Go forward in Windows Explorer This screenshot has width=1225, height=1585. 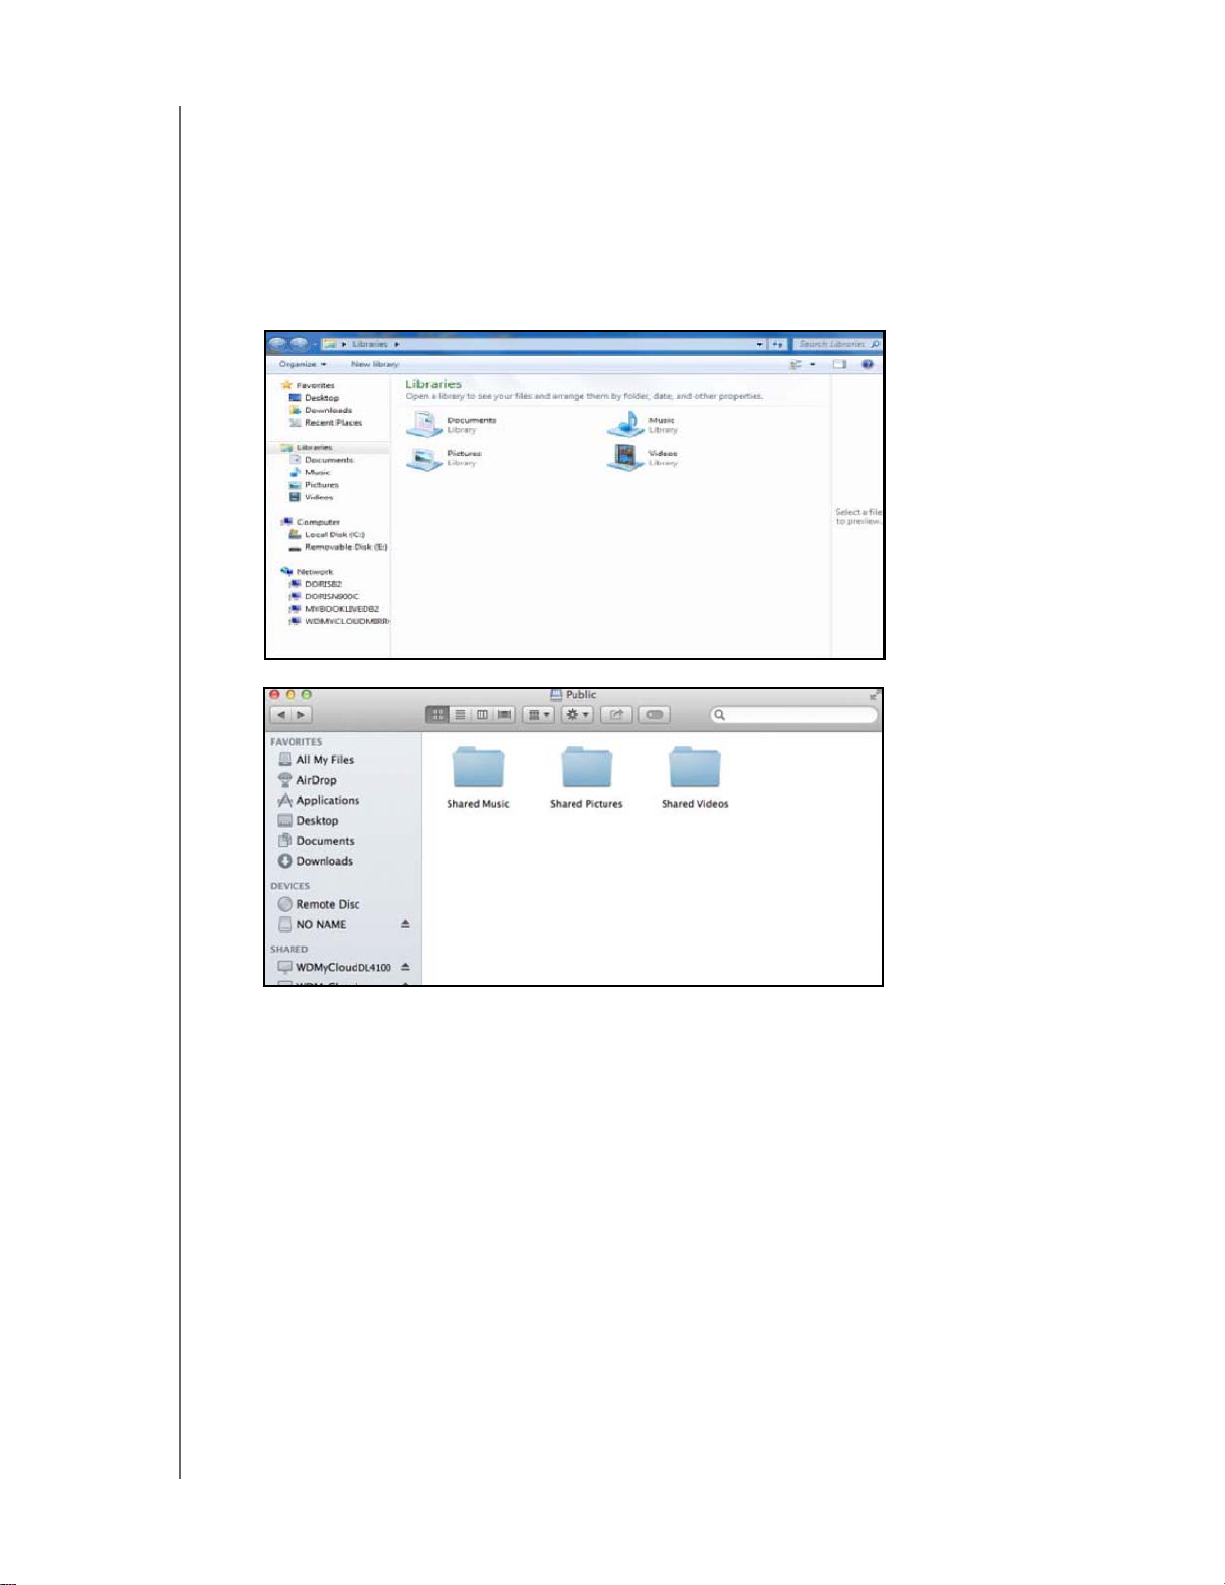tap(299, 344)
